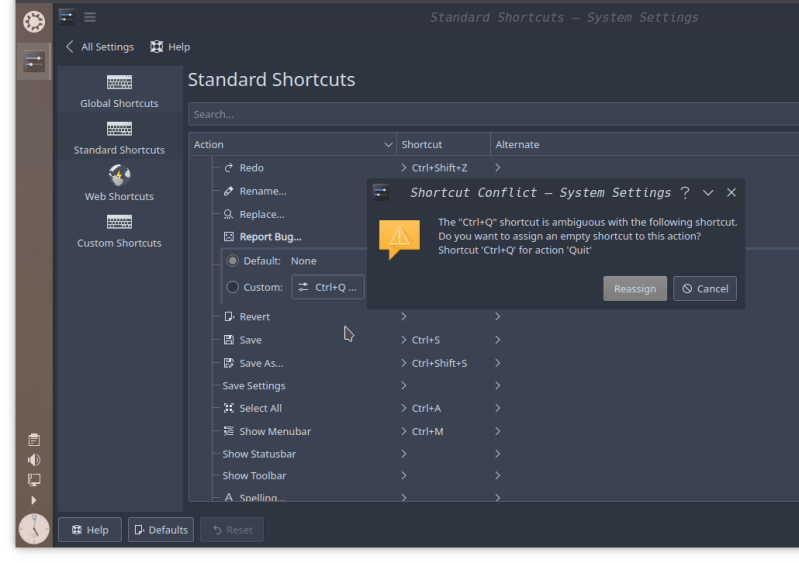799x563 pixels.
Task: Click the bottom Help button
Action: (90, 530)
